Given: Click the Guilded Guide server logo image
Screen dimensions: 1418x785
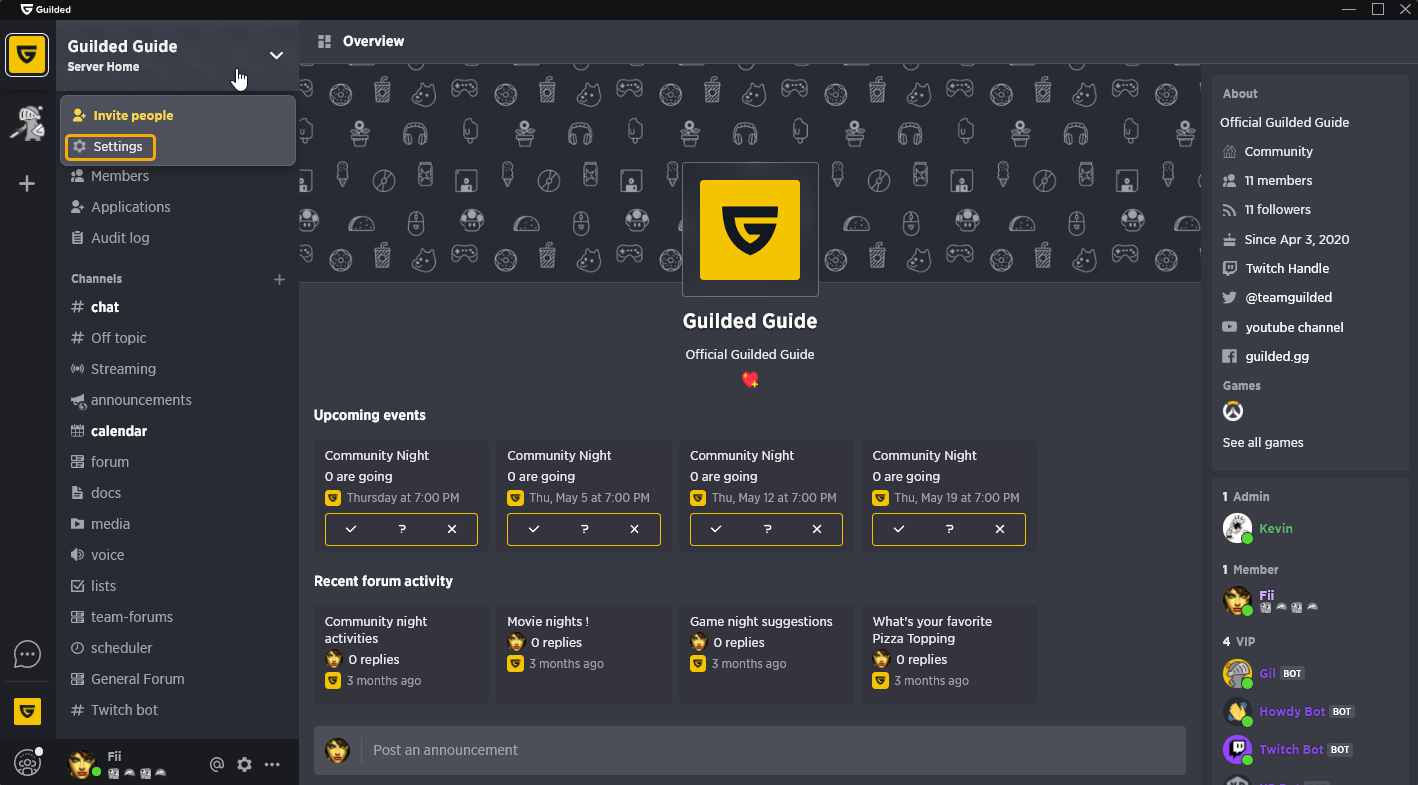Looking at the screenshot, I should [750, 229].
